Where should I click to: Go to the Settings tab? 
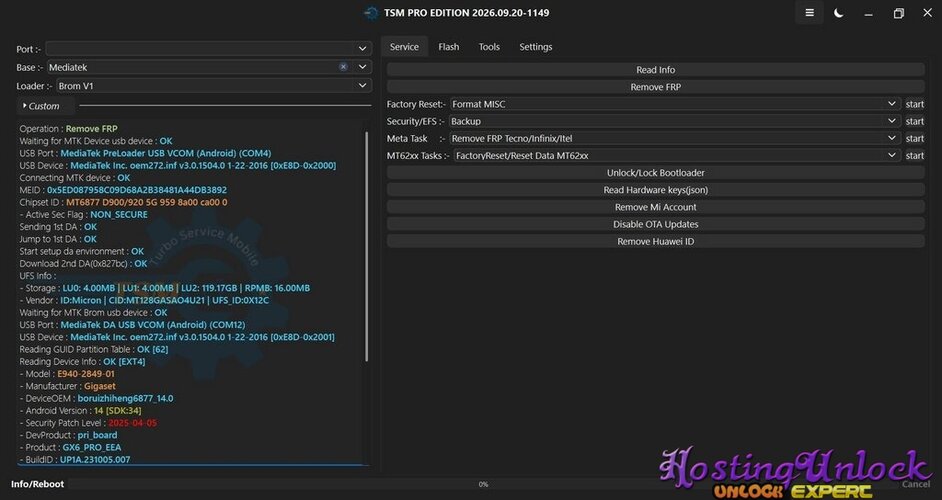535,47
